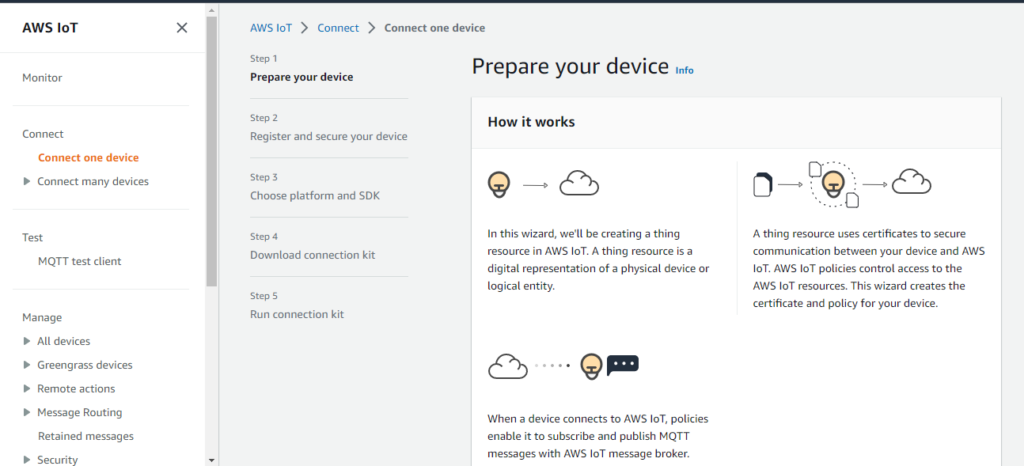Select Connect section heading in sidebar
This screenshot has width=1024, height=466.
tap(43, 134)
